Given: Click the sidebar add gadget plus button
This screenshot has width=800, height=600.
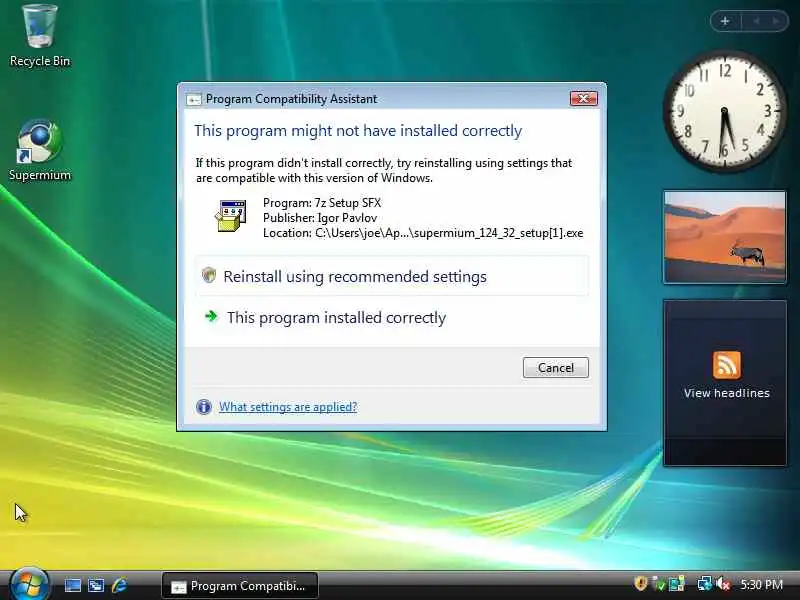Looking at the screenshot, I should [x=725, y=21].
